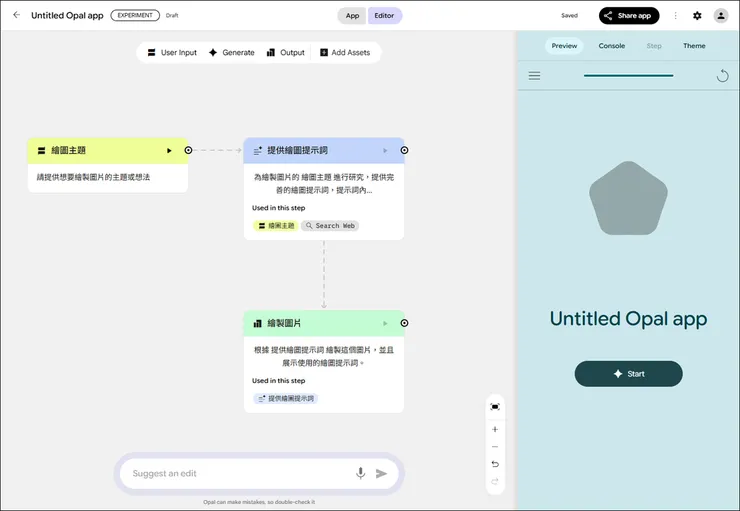740x511 pixels.
Task: Click the yellow 繪圖主題 chip in the prompt node
Action: (x=276, y=226)
